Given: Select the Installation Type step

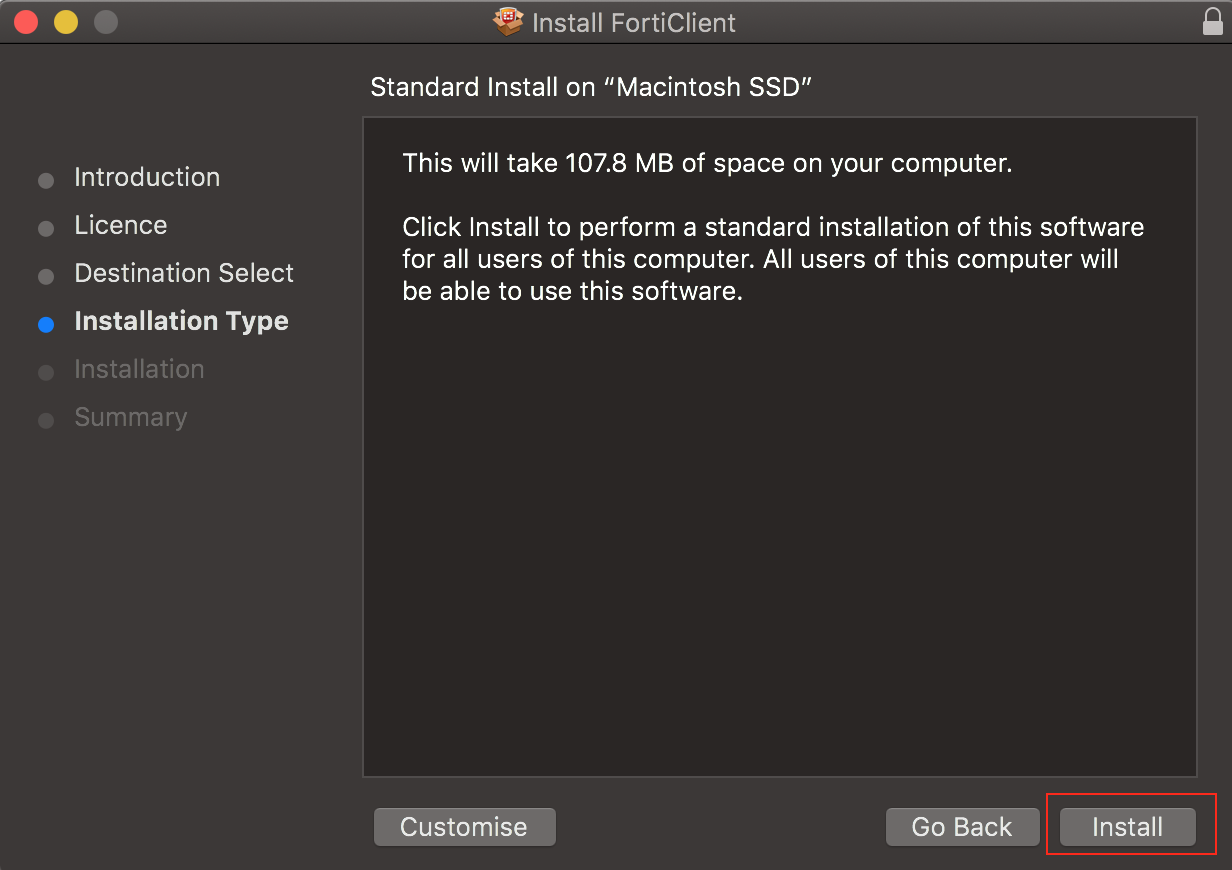Looking at the screenshot, I should tap(181, 321).
